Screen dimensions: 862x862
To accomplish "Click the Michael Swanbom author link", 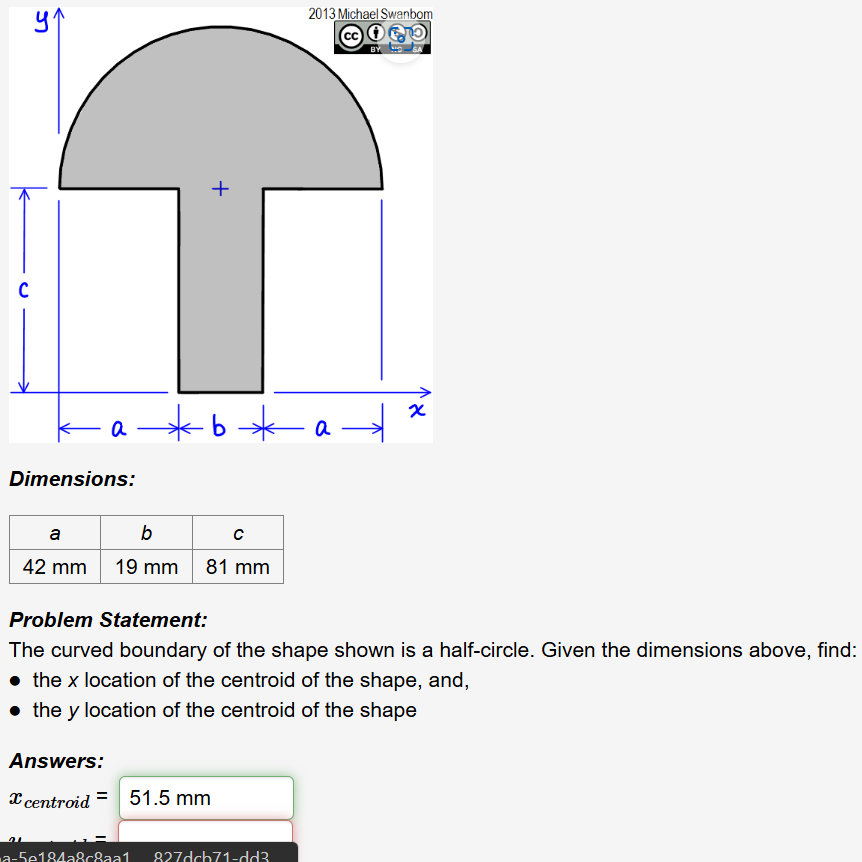I will [383, 14].
